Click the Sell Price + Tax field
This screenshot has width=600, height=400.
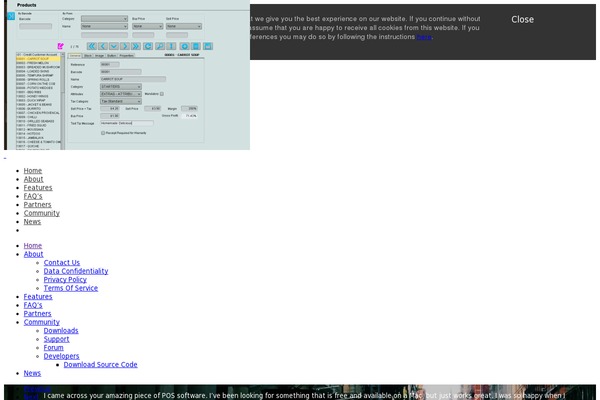(110, 109)
